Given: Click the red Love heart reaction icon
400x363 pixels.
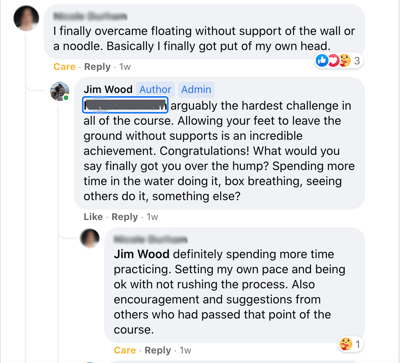Looking at the screenshot, I should [333, 60].
